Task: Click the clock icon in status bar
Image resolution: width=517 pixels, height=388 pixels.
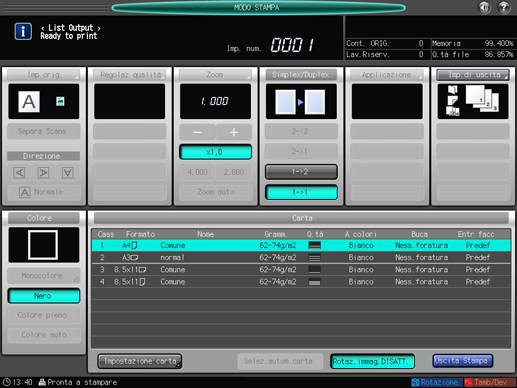Action: [x=7, y=382]
